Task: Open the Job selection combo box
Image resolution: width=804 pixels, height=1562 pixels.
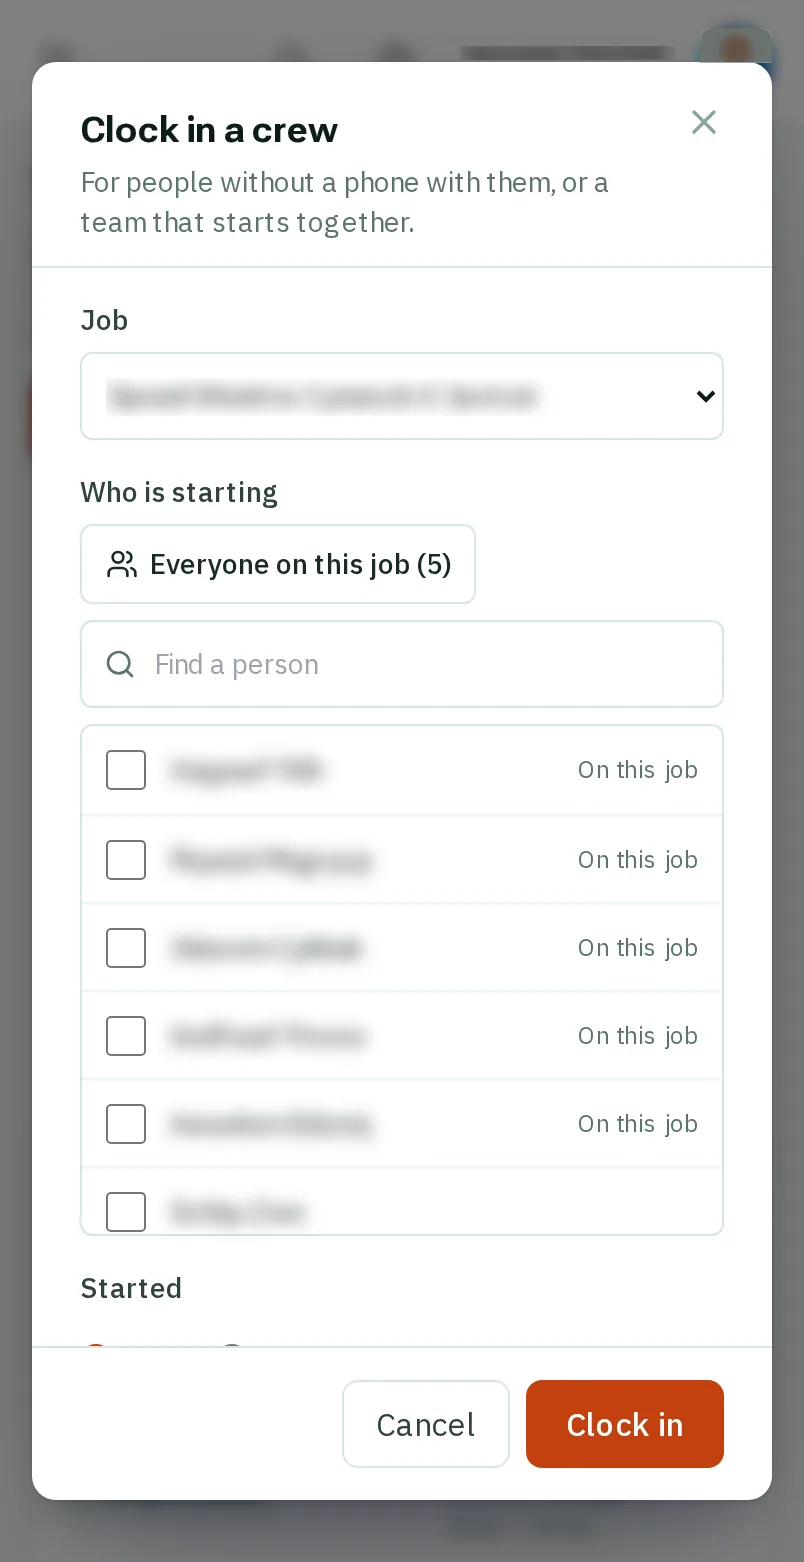Action: 402,396
